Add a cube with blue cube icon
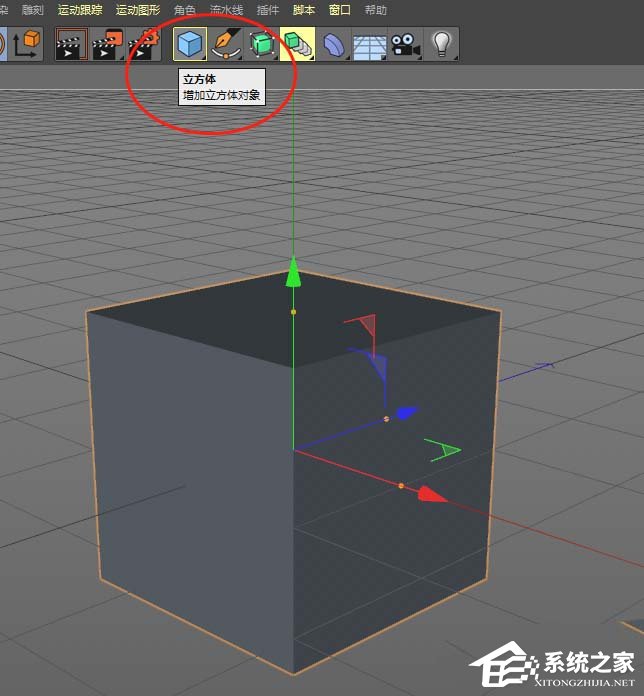Screen dimensions: 644x696 pyautogui.click(x=190, y=44)
